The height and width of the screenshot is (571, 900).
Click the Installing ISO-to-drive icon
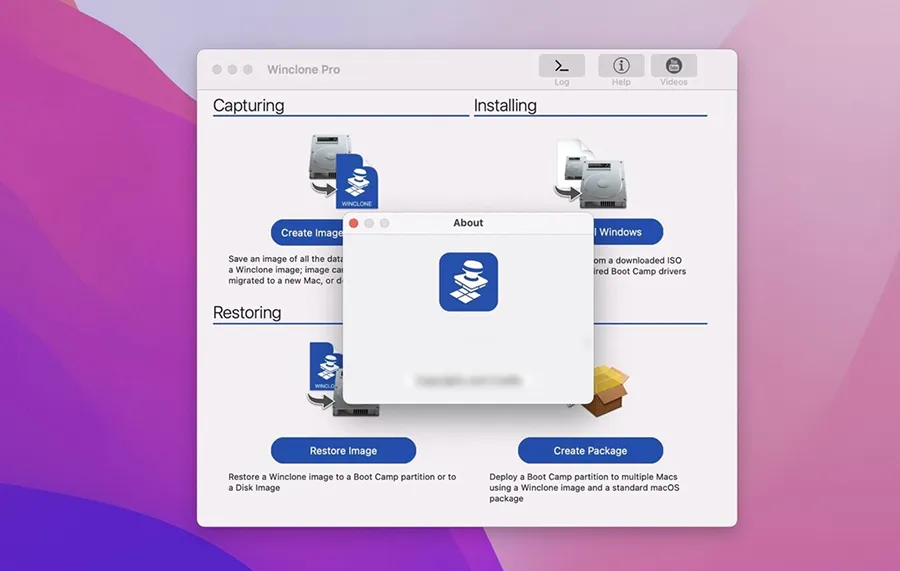click(x=590, y=172)
